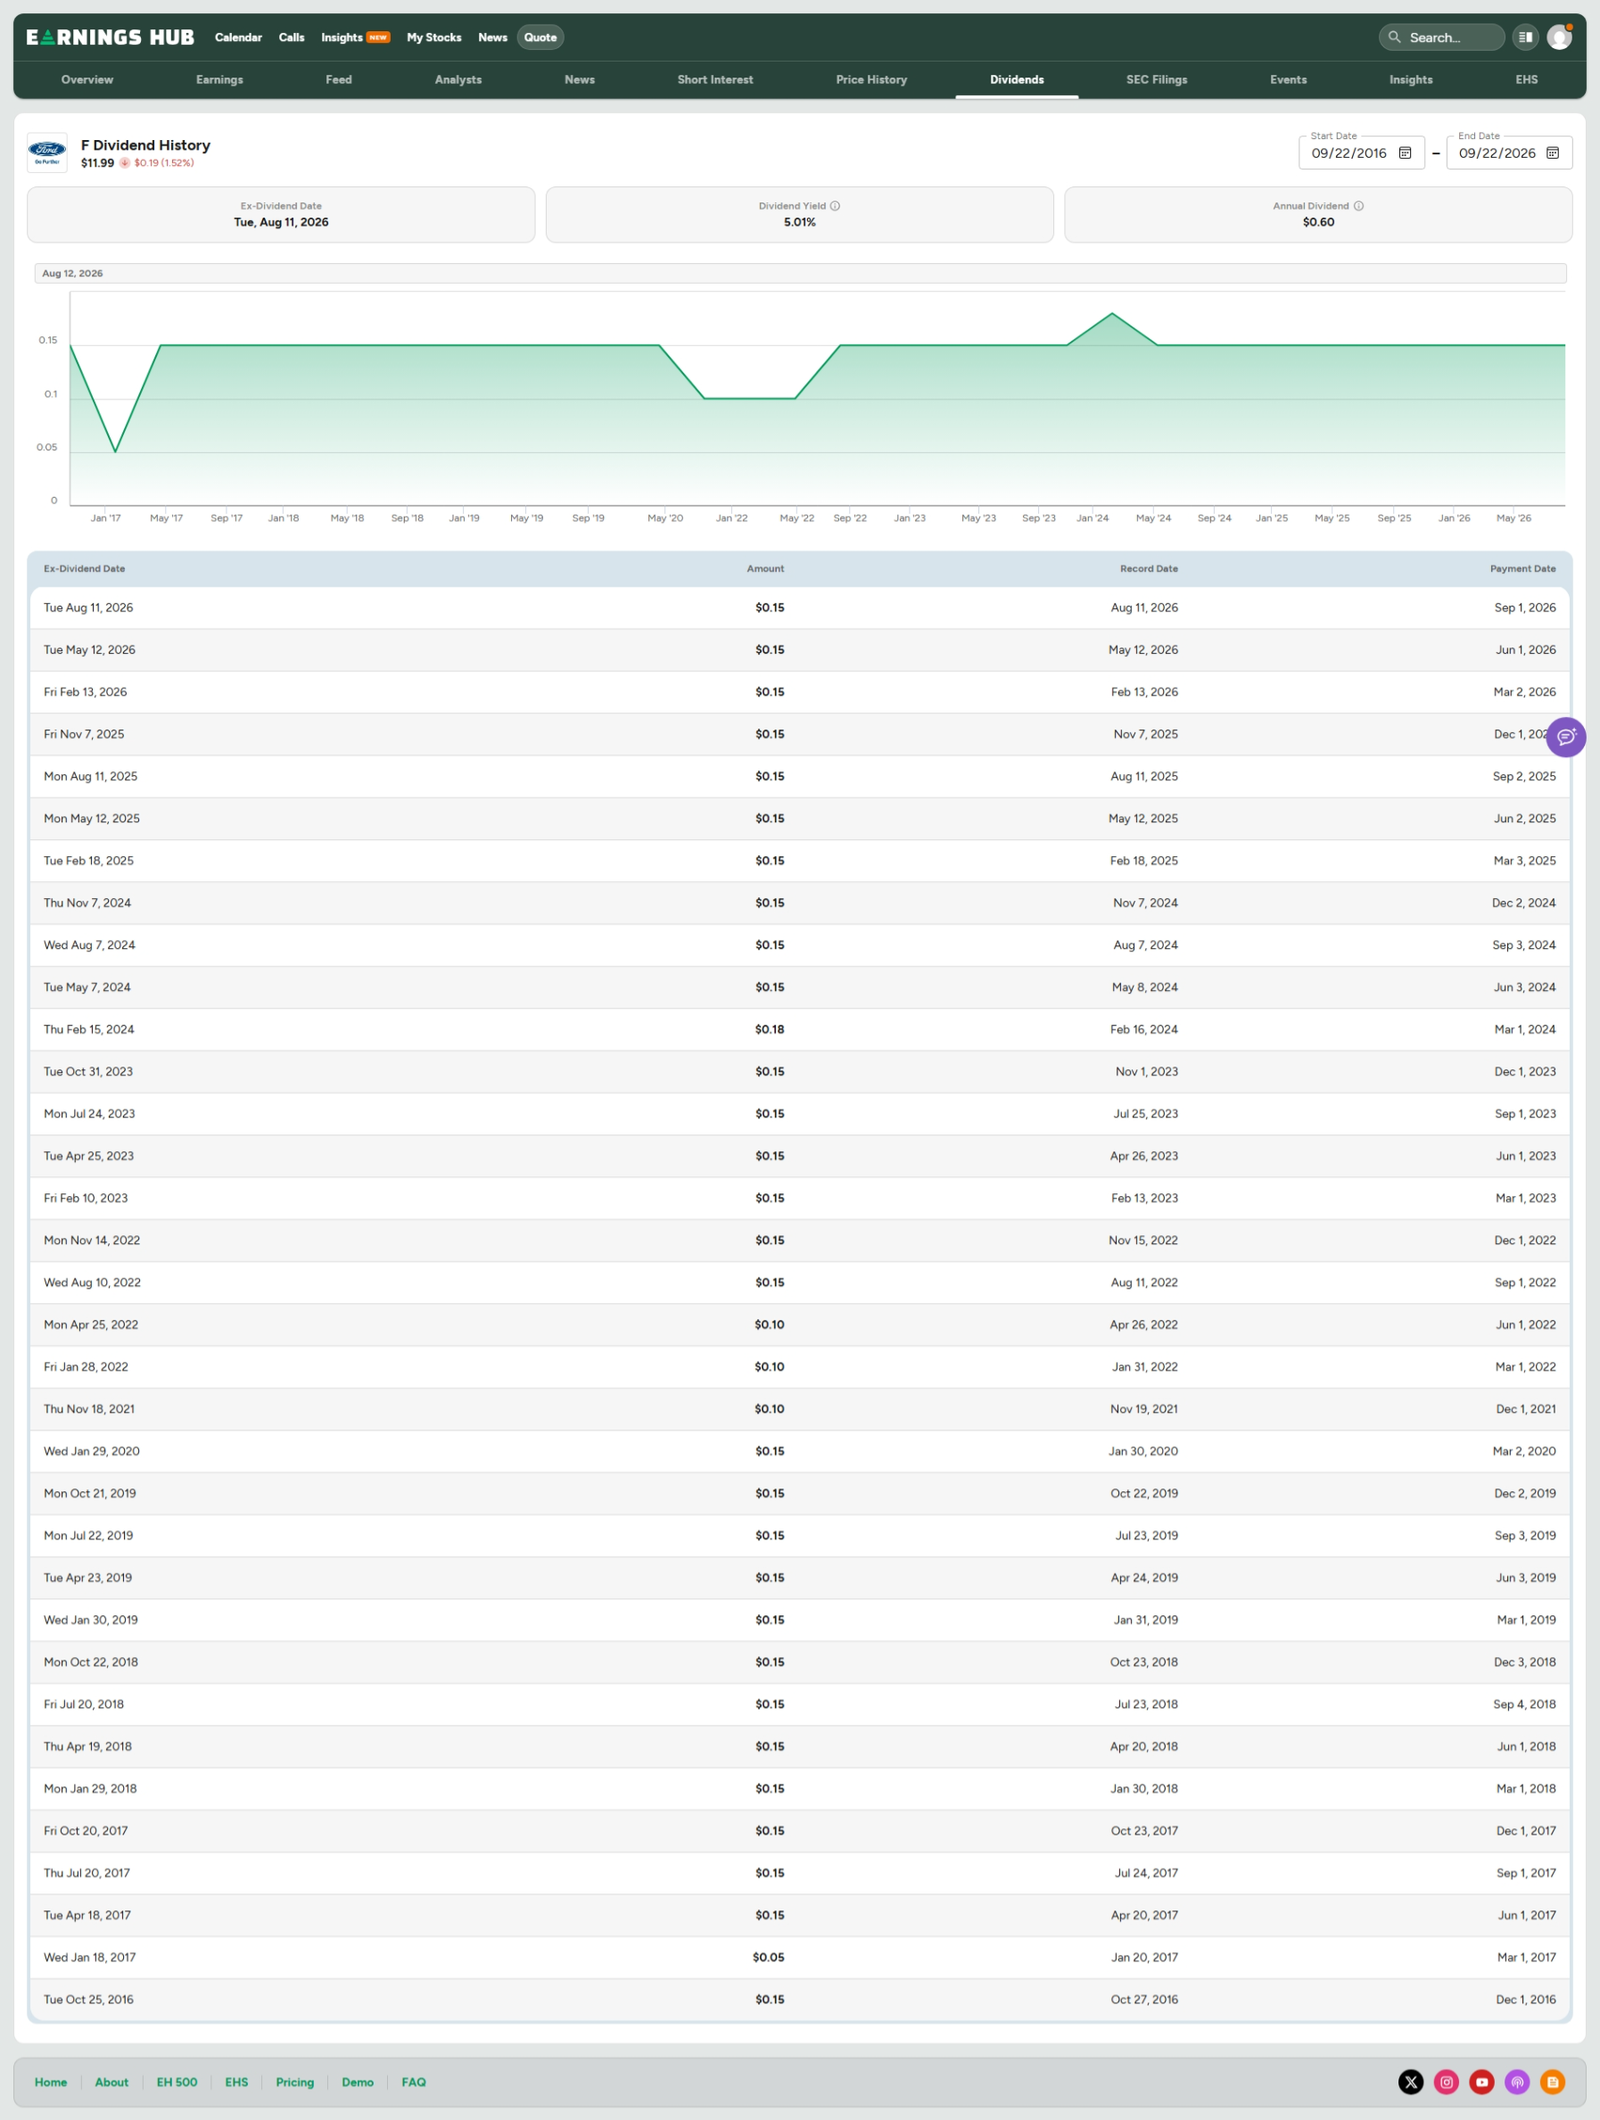This screenshot has height=2120, width=1600.
Task: Click the Thu Feb 15, 2024 row date
Action: click(89, 1029)
